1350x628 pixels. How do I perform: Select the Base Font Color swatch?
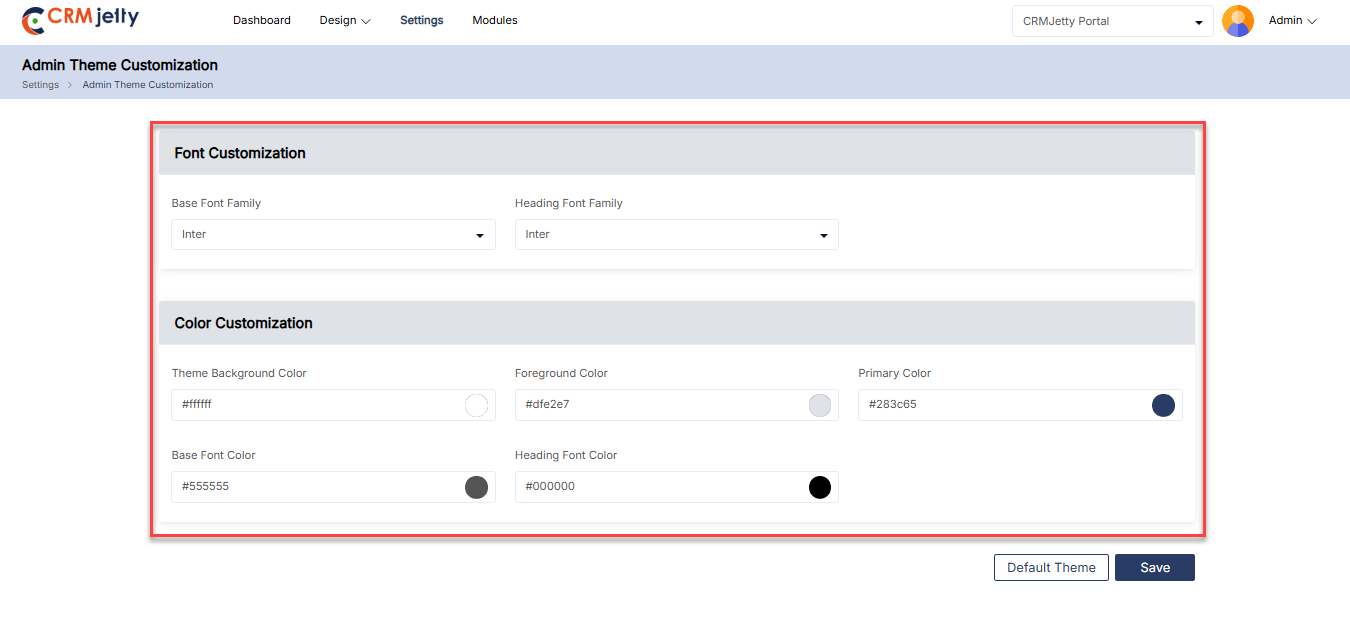click(x=476, y=487)
